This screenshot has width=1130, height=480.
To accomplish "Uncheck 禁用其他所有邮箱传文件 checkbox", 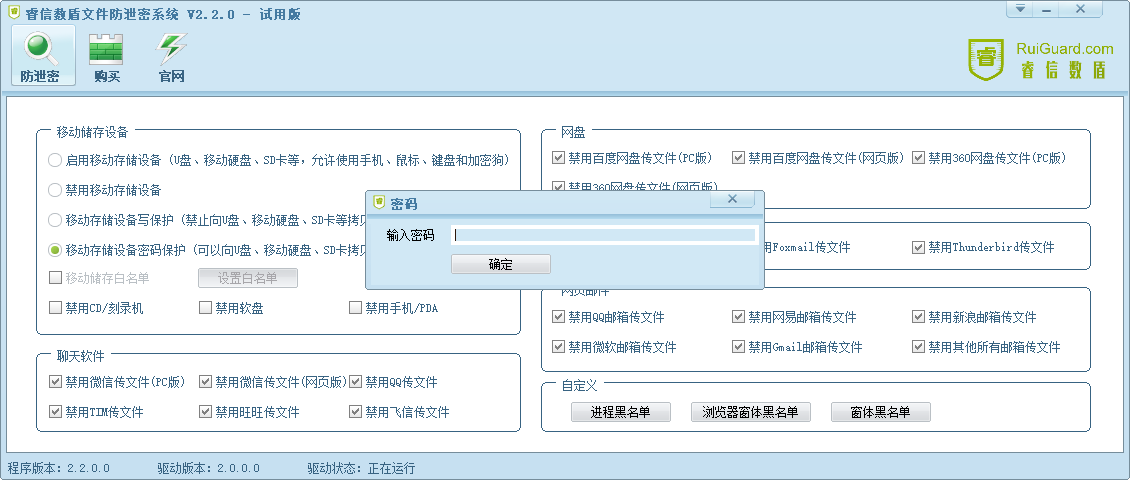I will coord(919,347).
